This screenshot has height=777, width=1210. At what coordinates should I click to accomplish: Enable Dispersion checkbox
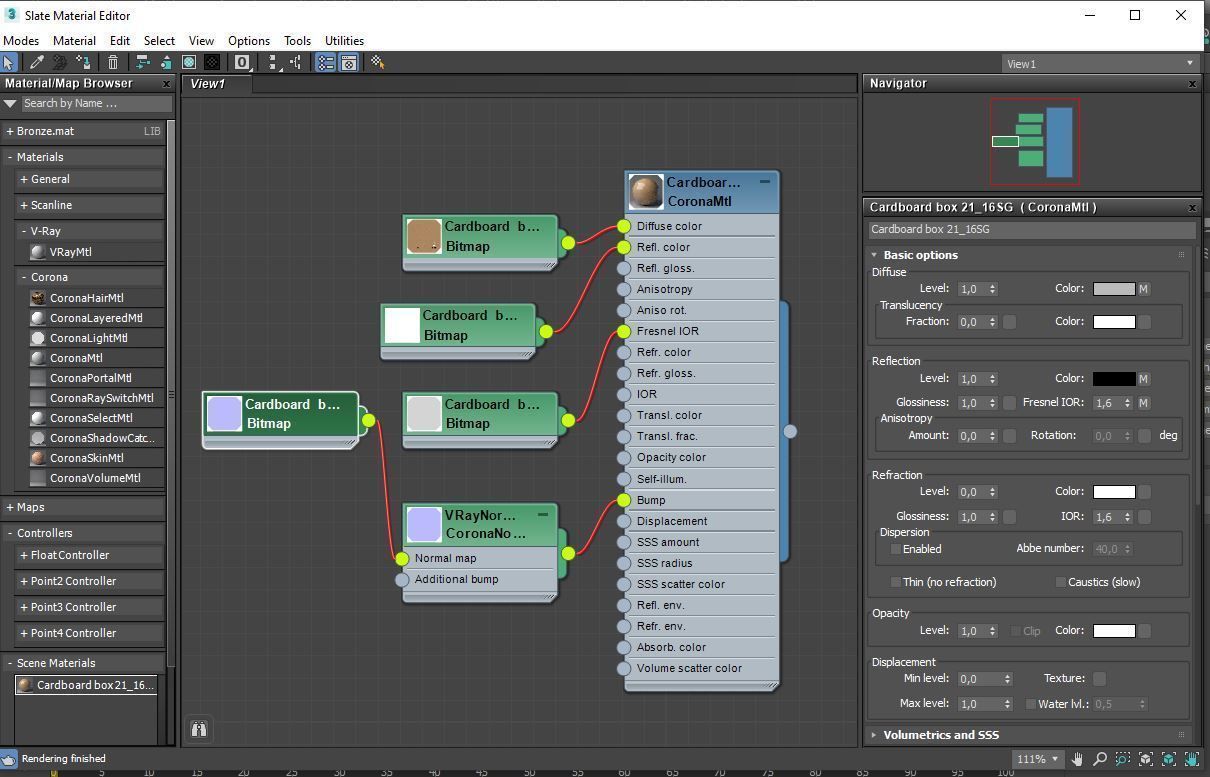(x=896, y=549)
